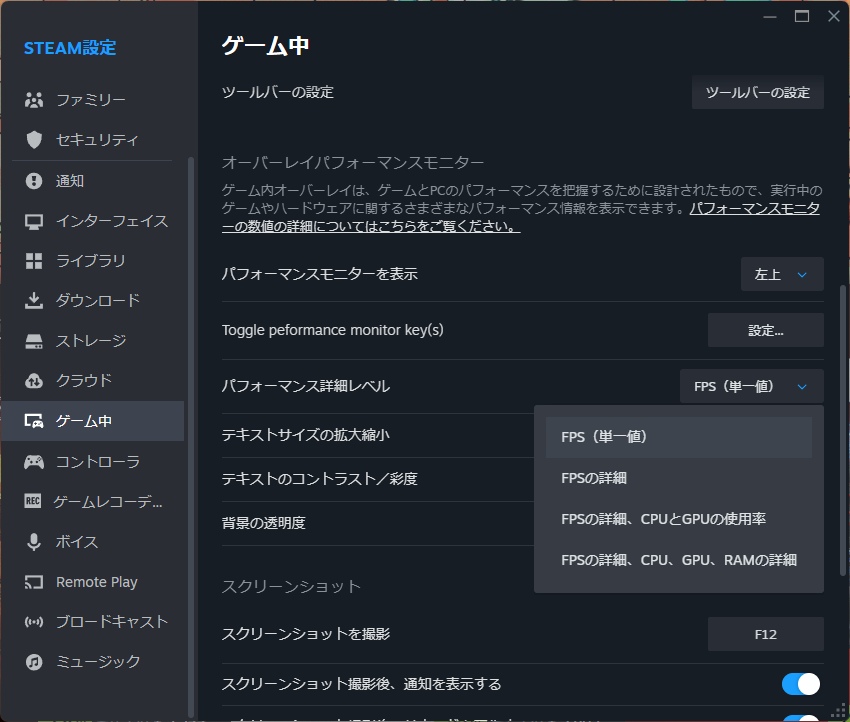Open the ダウンロード settings page
850x722 pixels.
click(93, 301)
